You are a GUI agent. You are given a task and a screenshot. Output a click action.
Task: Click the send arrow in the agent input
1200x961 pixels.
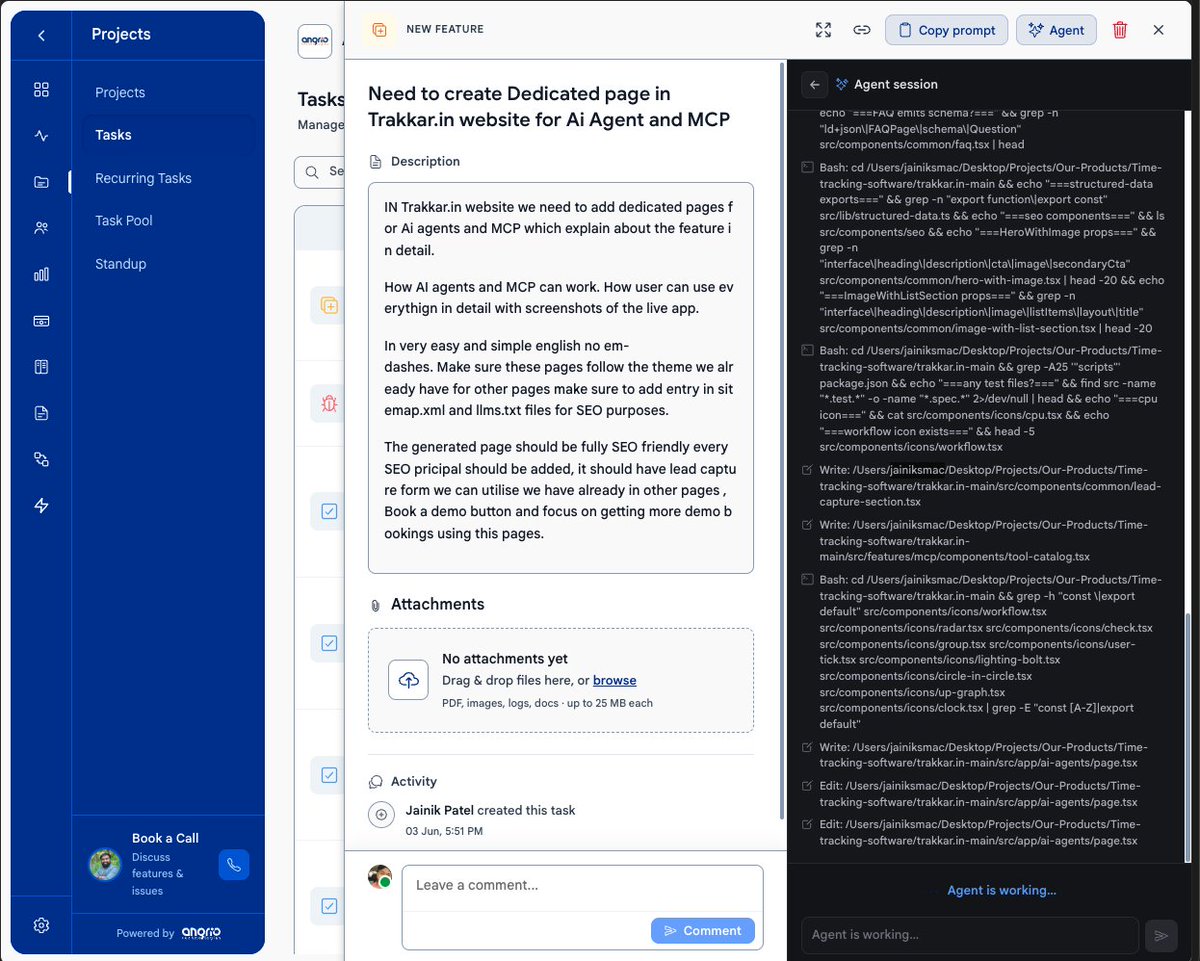click(x=1161, y=935)
